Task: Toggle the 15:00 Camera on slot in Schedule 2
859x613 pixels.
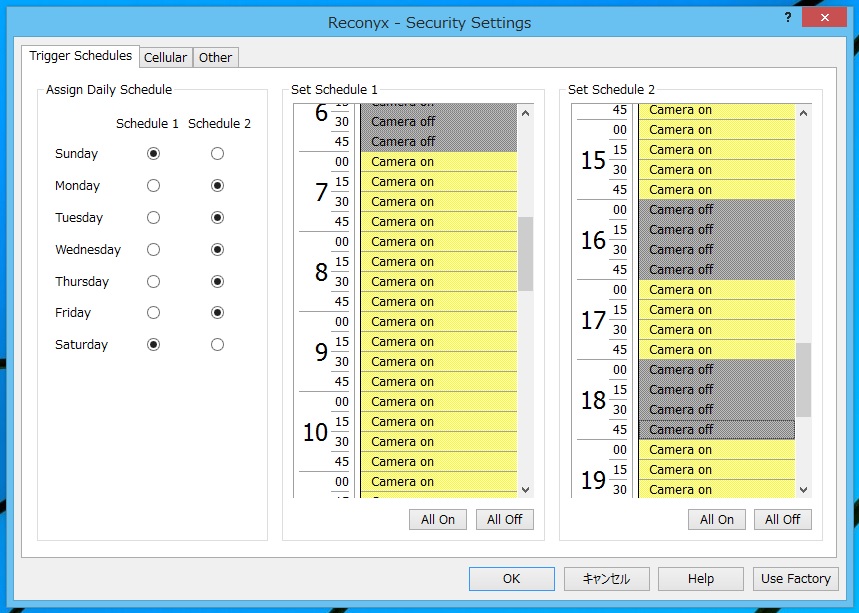Action: tap(717, 130)
